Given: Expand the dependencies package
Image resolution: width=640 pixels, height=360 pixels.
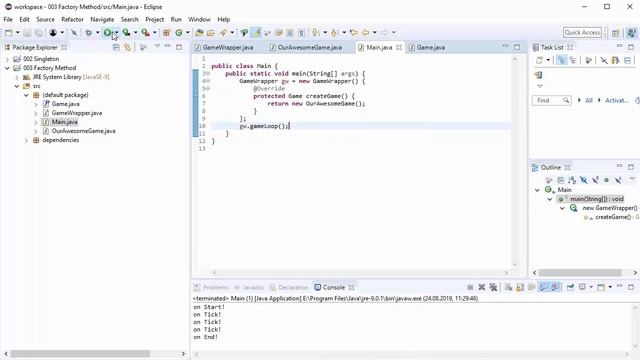Looking at the screenshot, I should click(x=26, y=140).
